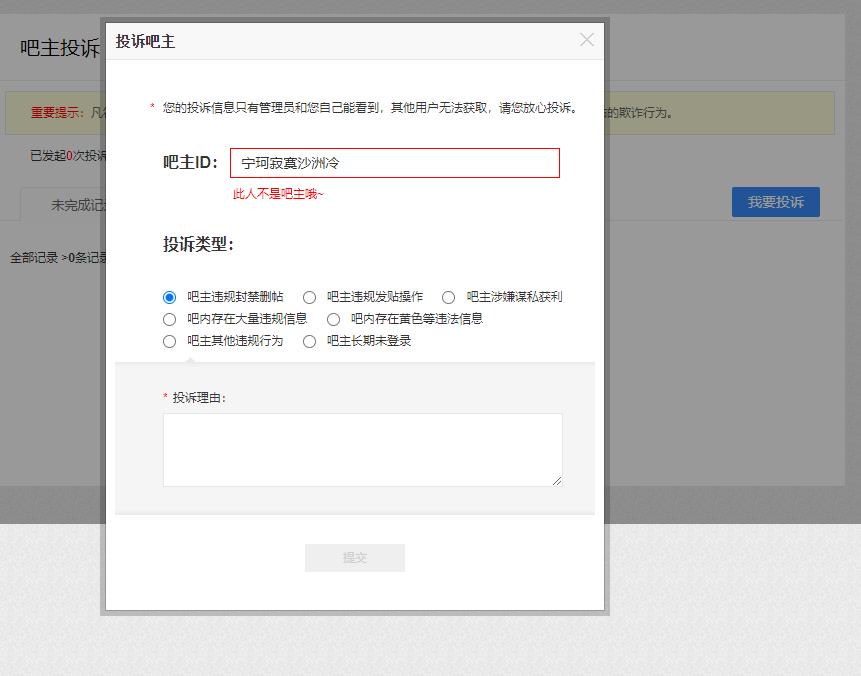Select the 吧主违规封禁删帖 radio option
The image size is (861, 676).
[x=169, y=297]
